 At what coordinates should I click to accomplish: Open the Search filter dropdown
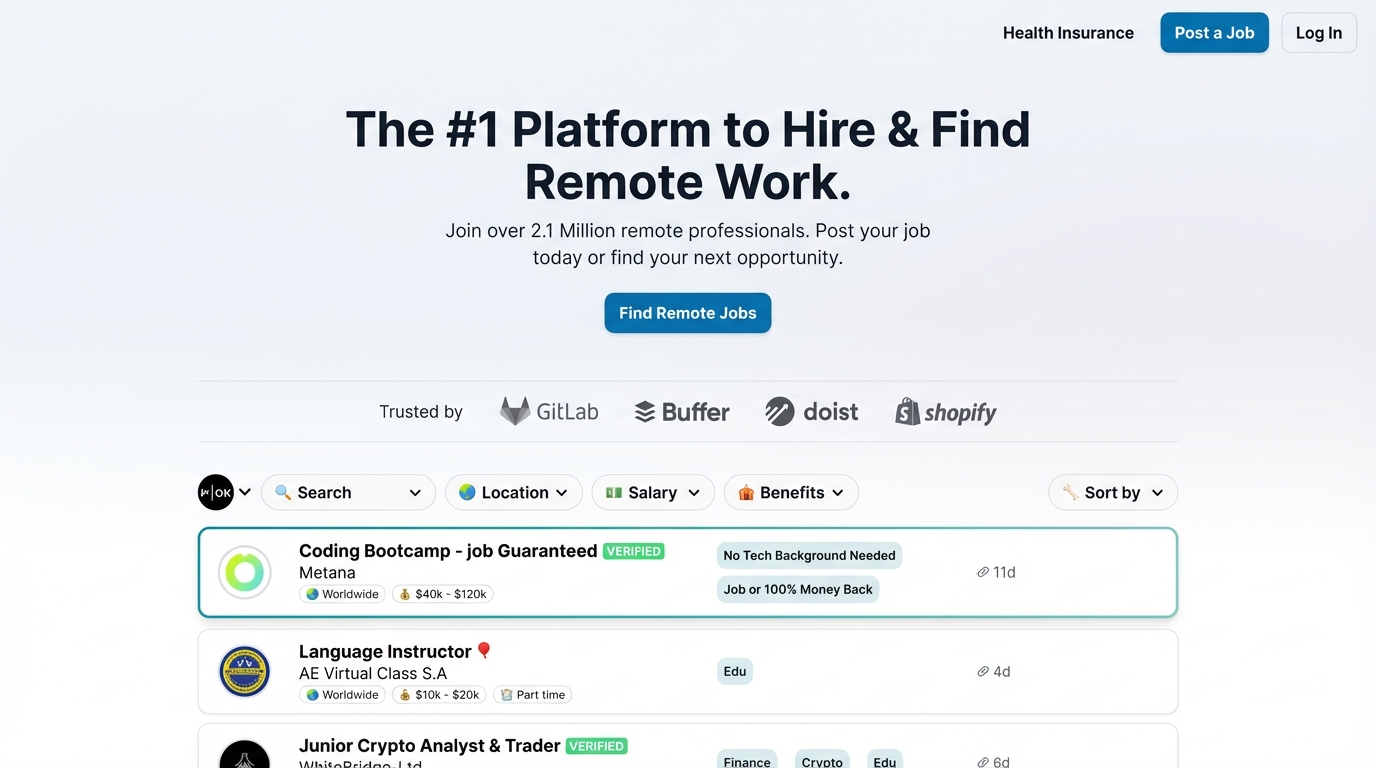coord(348,492)
